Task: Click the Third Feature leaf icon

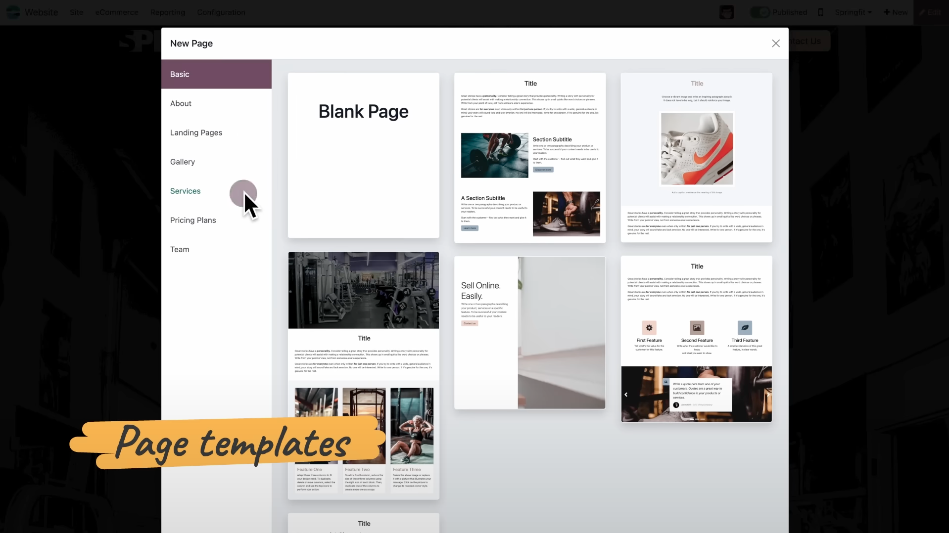Action: pyautogui.click(x=745, y=328)
